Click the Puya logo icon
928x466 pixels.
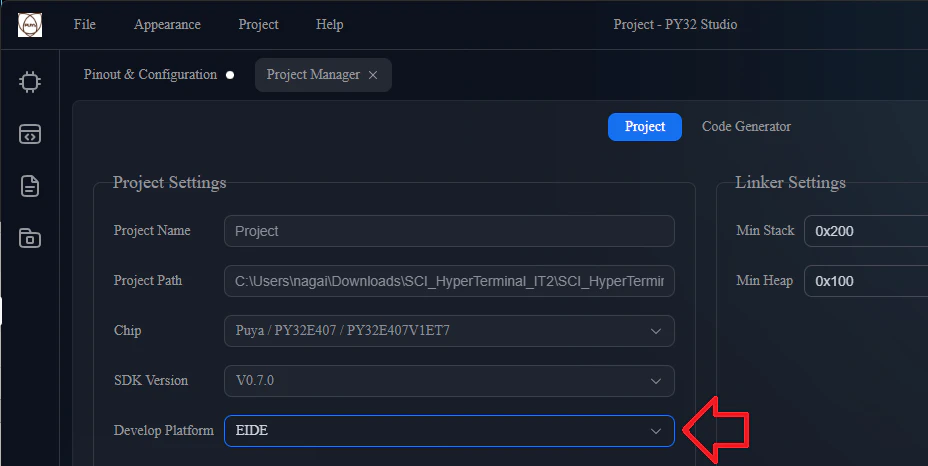click(30, 25)
